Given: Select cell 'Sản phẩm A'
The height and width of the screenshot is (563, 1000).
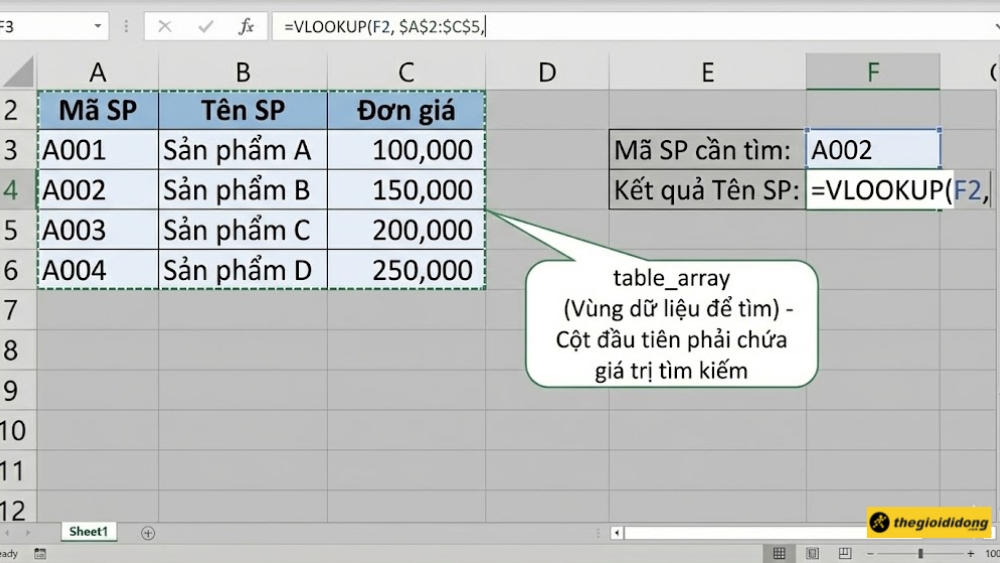Looking at the screenshot, I should coord(243,150).
